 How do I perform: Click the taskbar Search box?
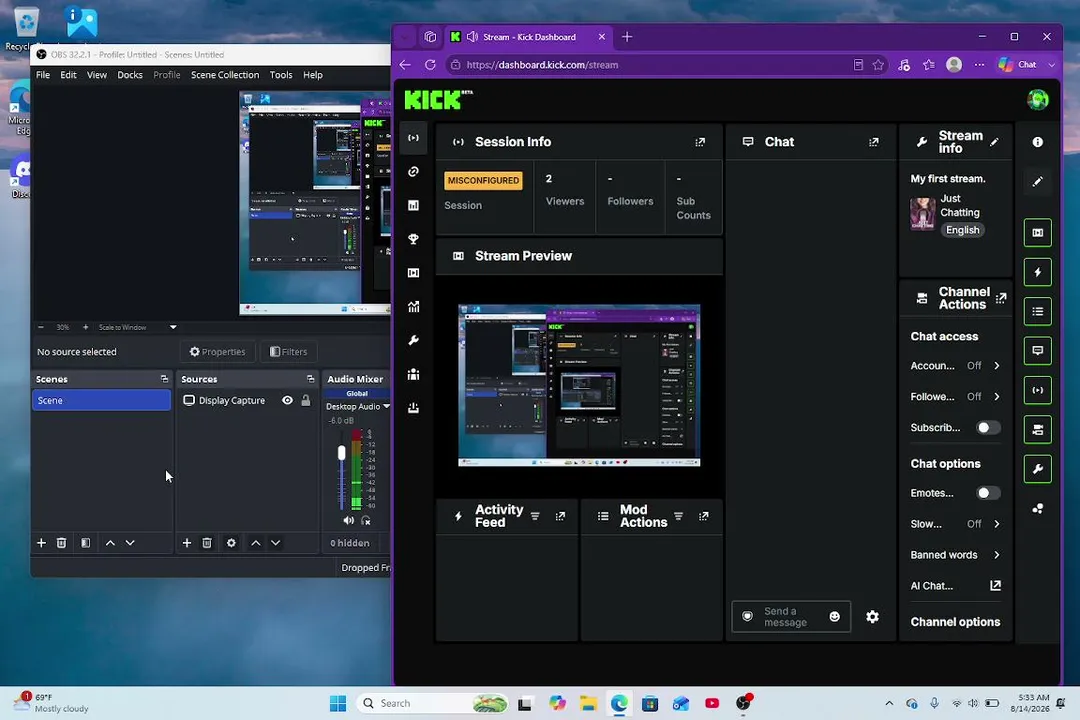coord(433,703)
